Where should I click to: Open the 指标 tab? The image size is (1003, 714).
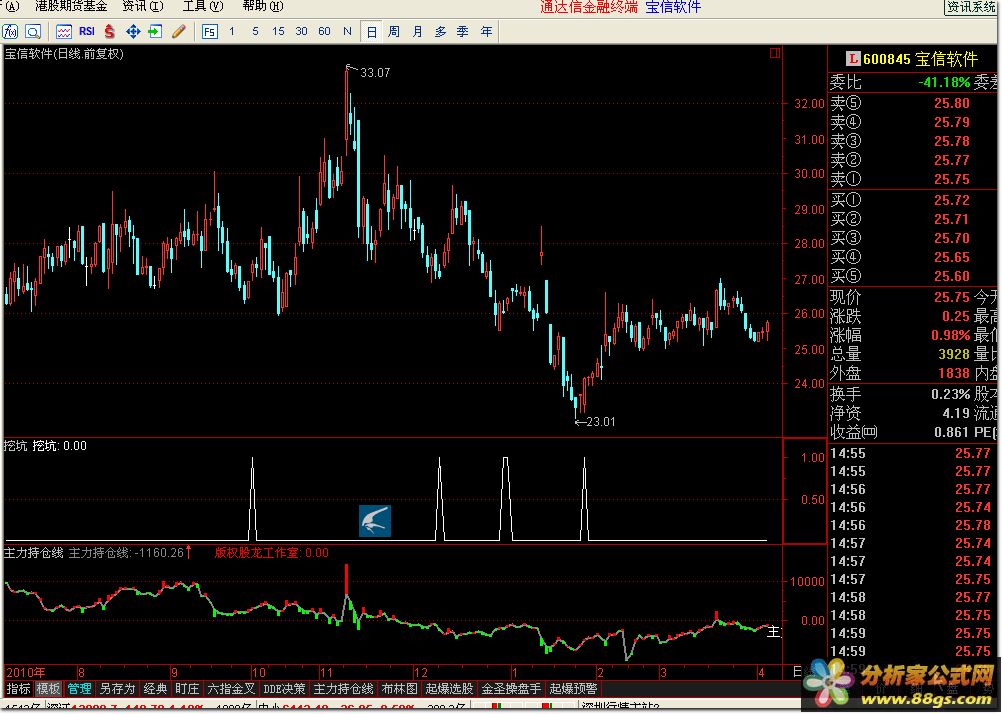19,689
